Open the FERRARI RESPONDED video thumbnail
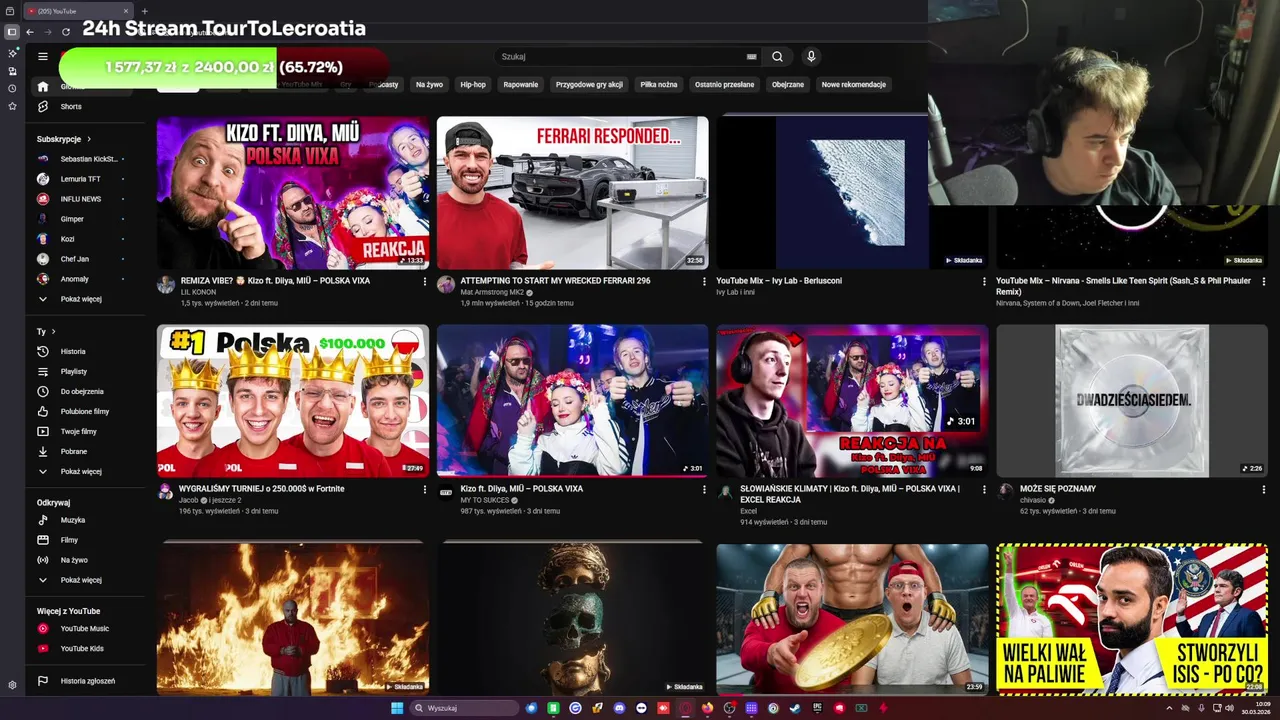1280x720 pixels. [573, 193]
